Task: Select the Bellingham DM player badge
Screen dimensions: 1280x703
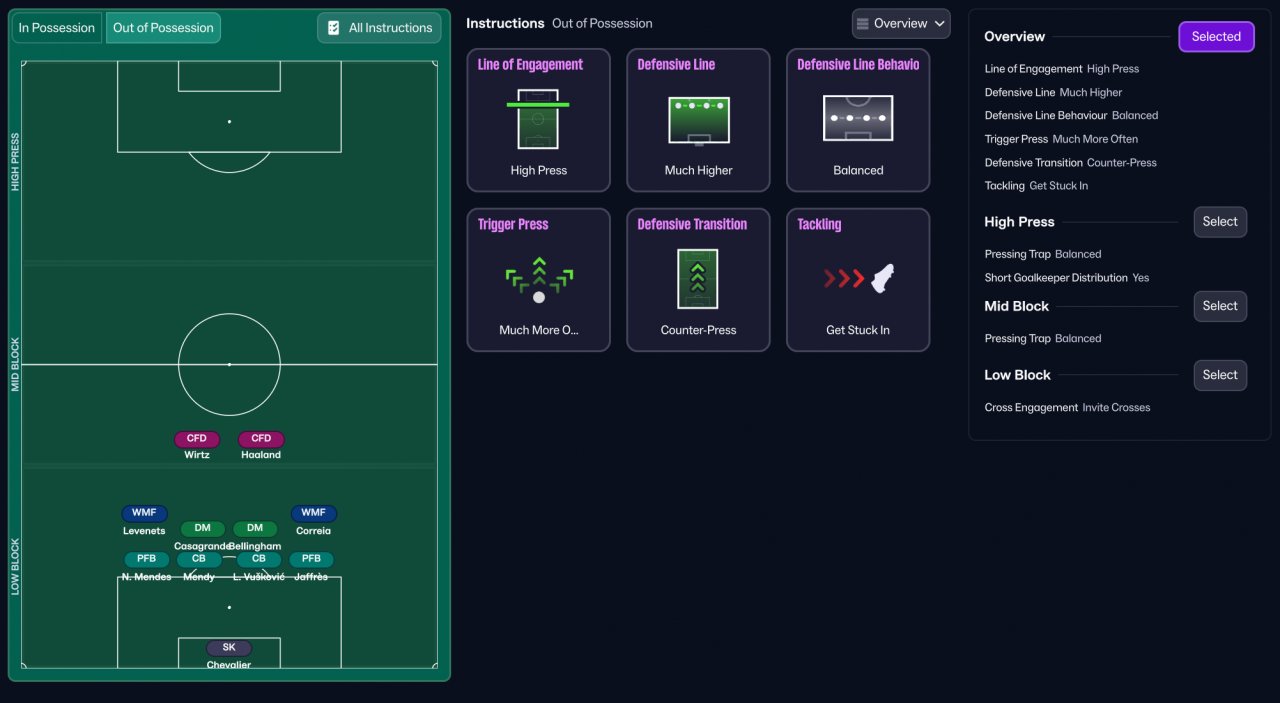Action: [255, 529]
